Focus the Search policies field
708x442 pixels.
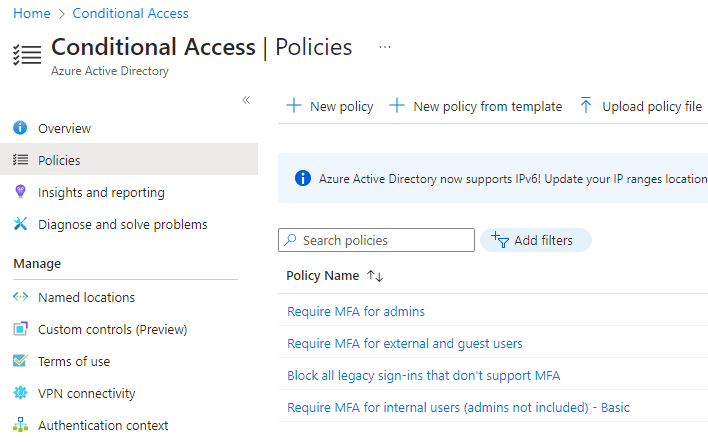click(377, 240)
